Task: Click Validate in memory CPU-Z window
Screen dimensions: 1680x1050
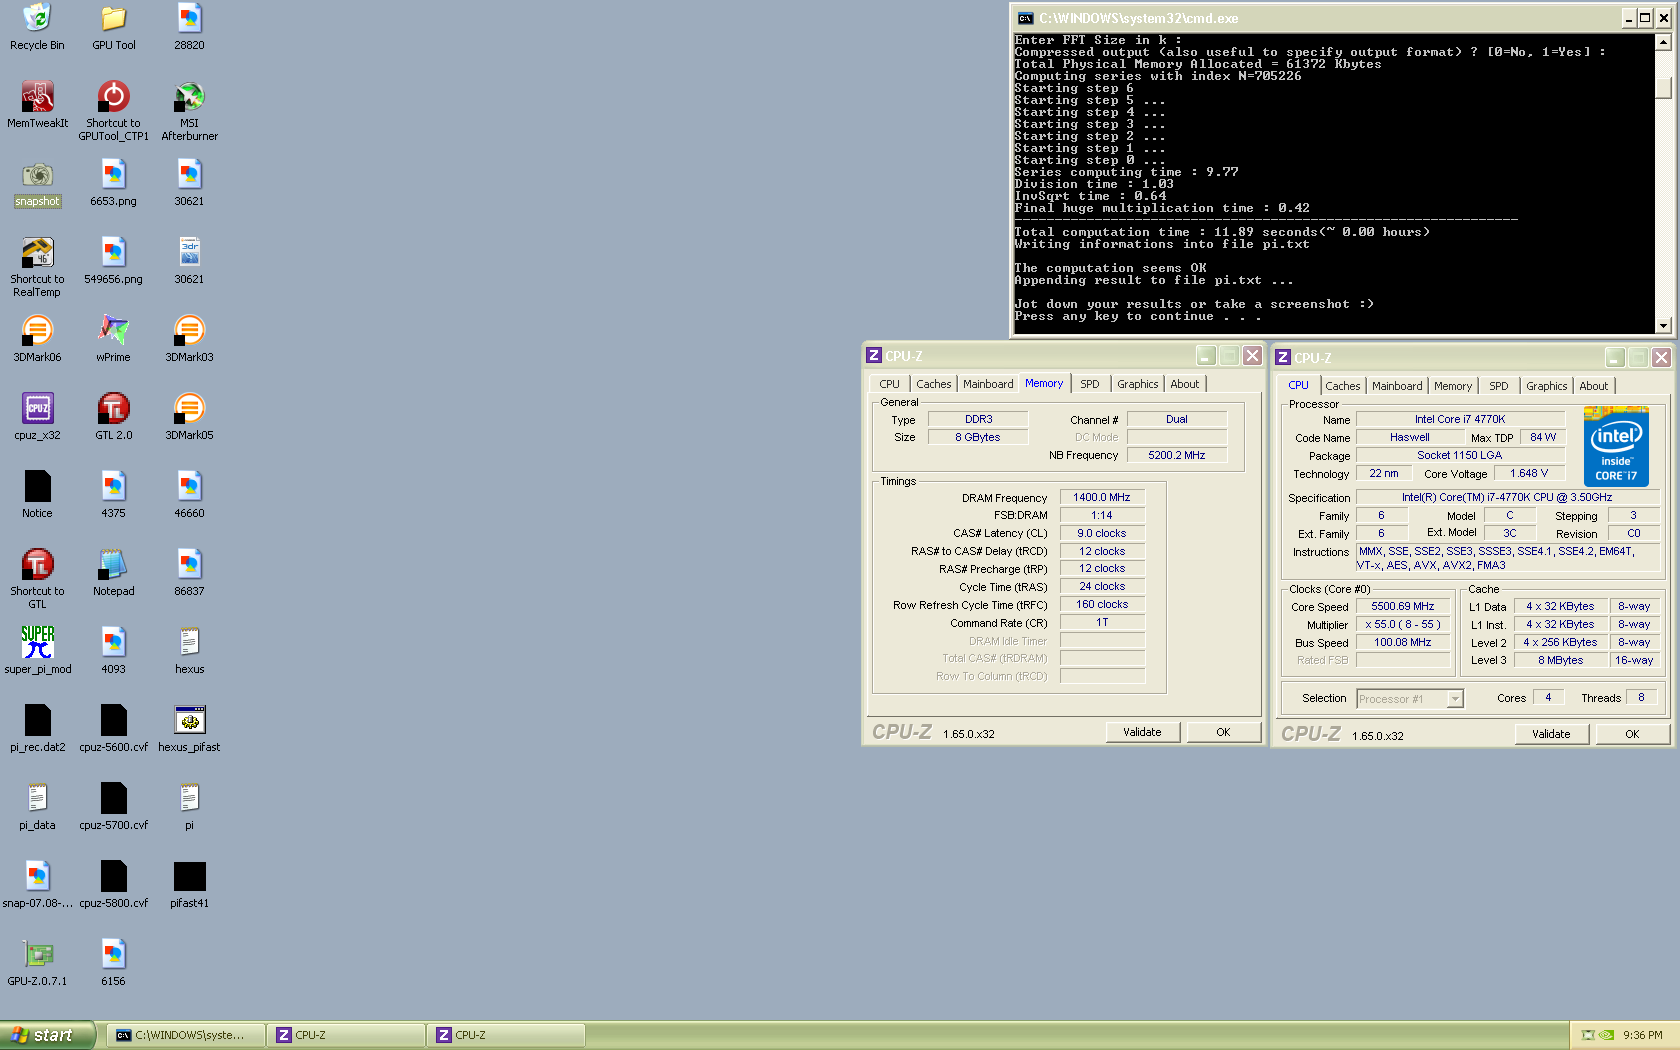Action: (x=1142, y=732)
